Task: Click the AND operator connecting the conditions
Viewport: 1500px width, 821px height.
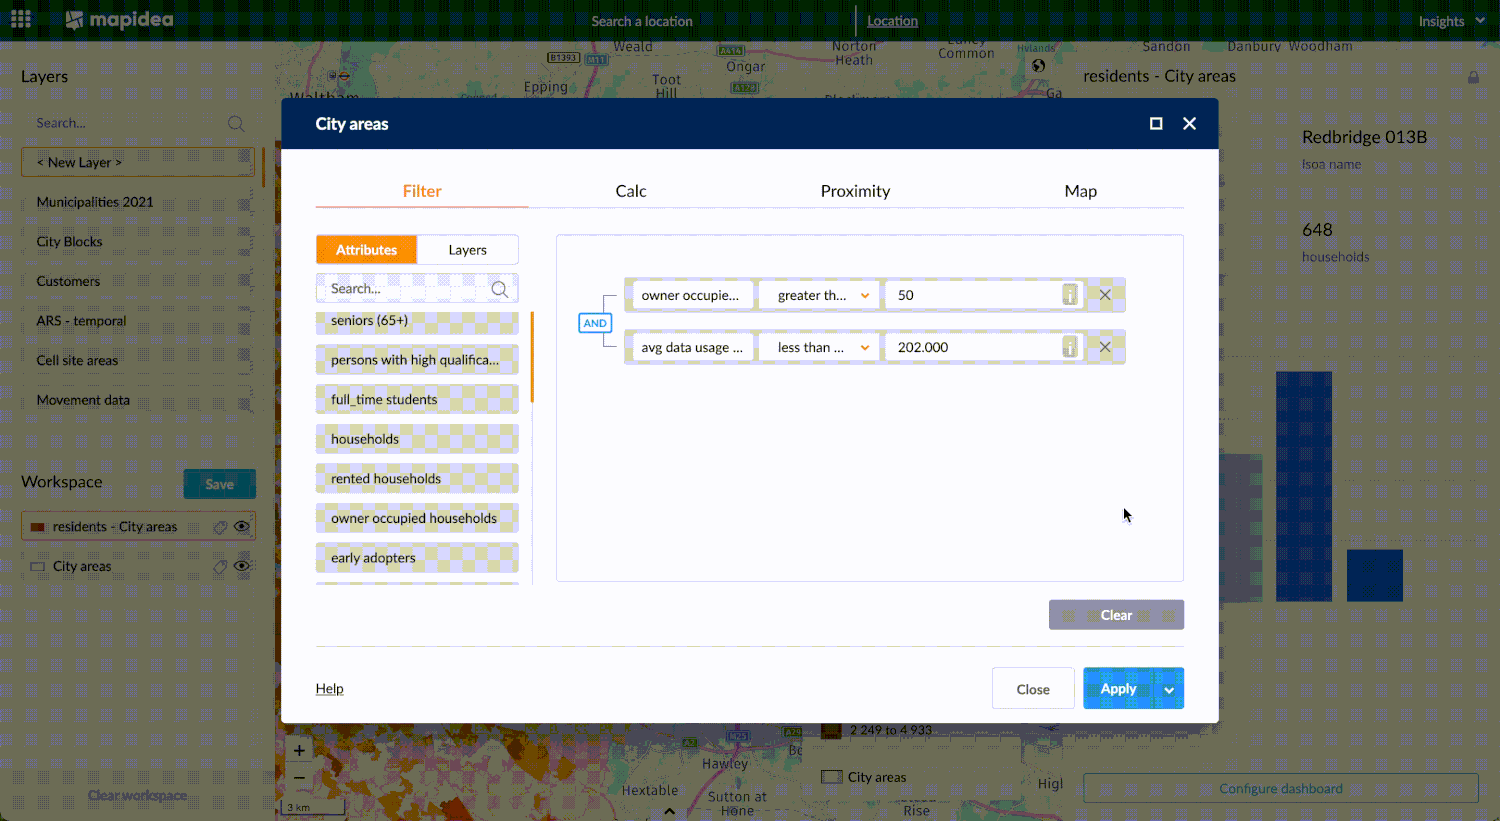Action: tap(595, 323)
